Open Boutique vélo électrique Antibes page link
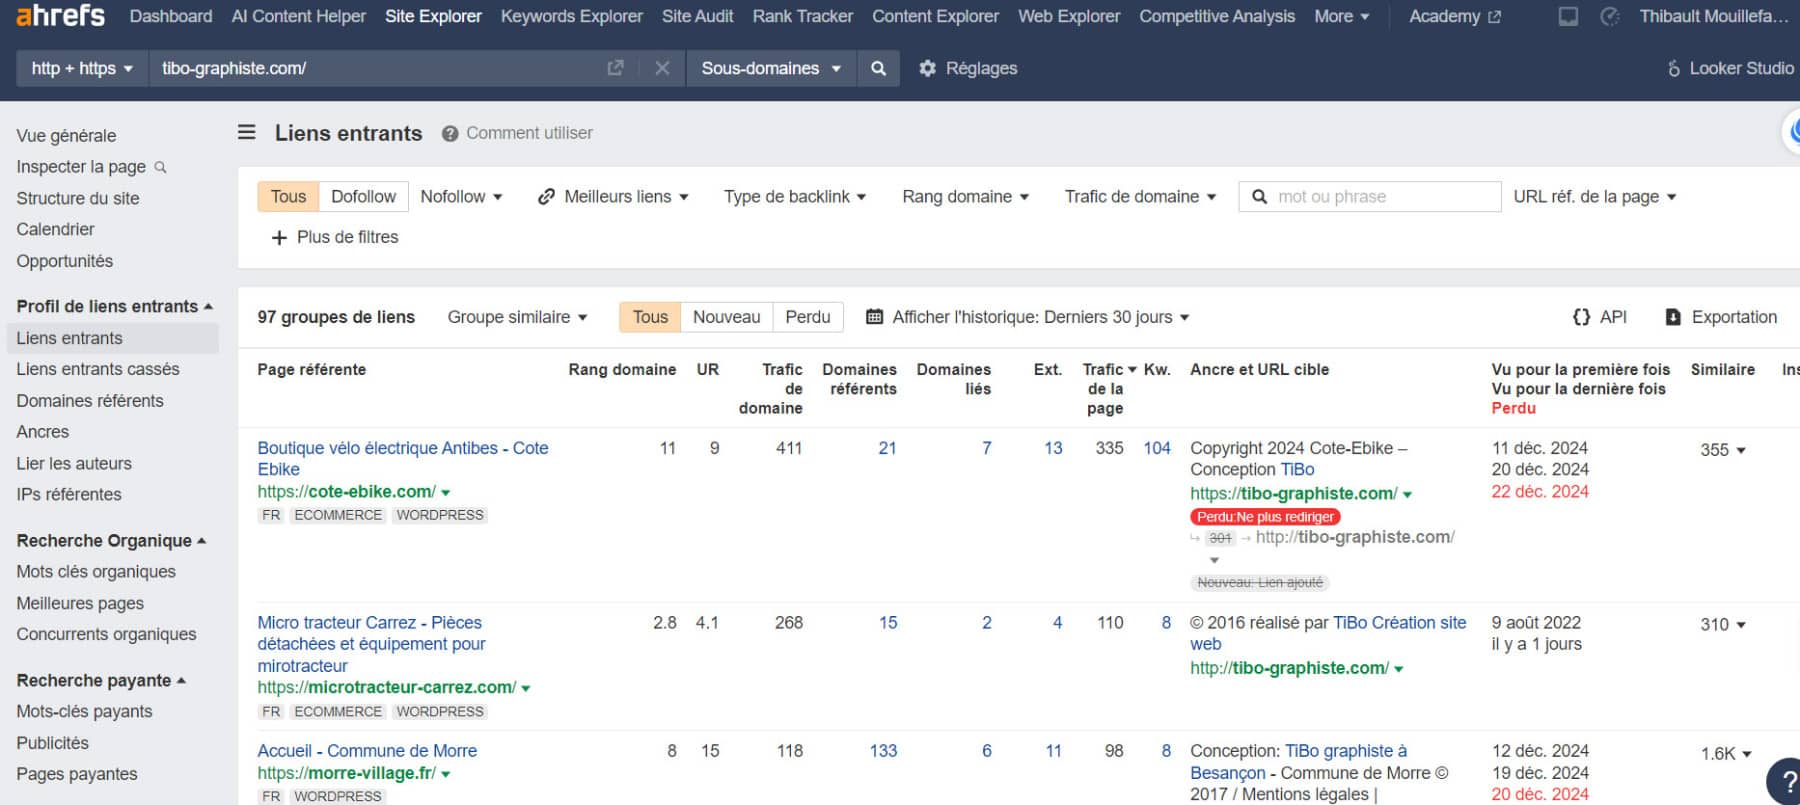Viewport: 1800px width, 805px height. point(403,458)
